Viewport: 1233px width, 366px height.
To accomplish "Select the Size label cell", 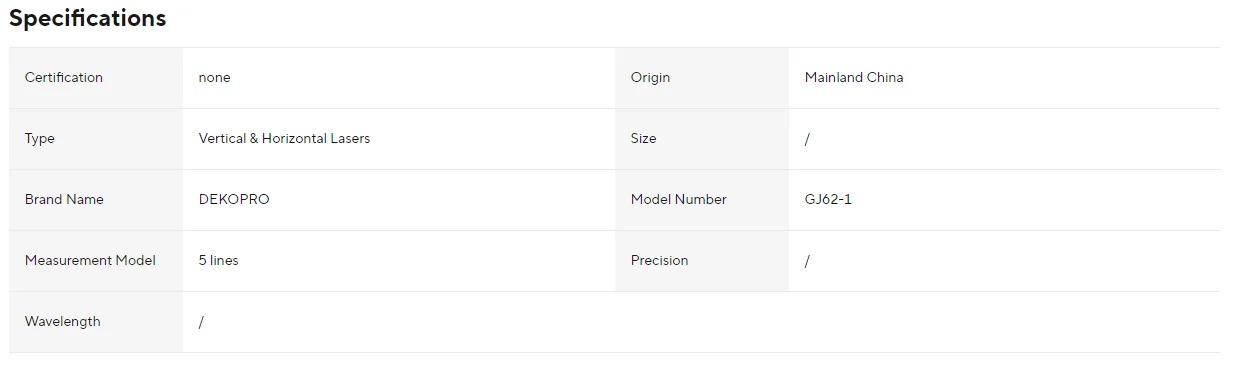I will [702, 139].
